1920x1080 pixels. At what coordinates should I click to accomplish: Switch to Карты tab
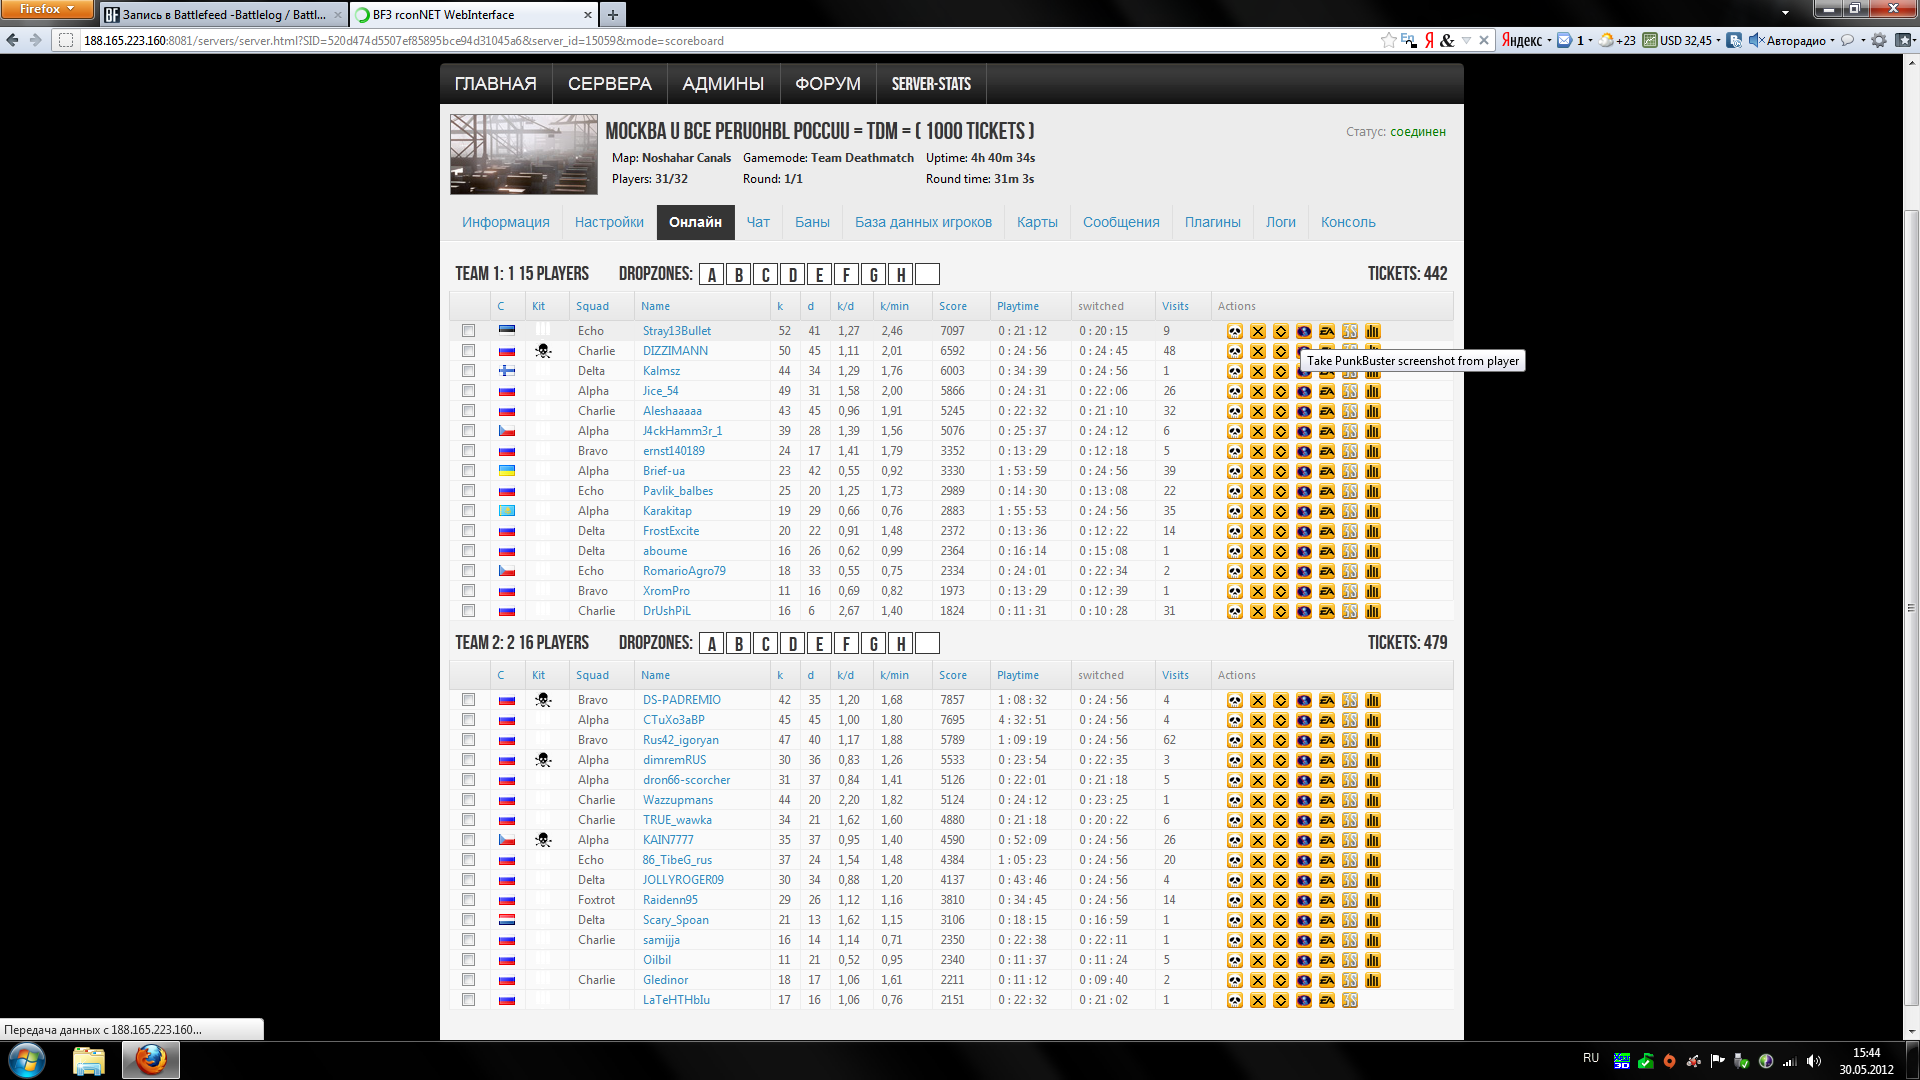pos(1037,222)
